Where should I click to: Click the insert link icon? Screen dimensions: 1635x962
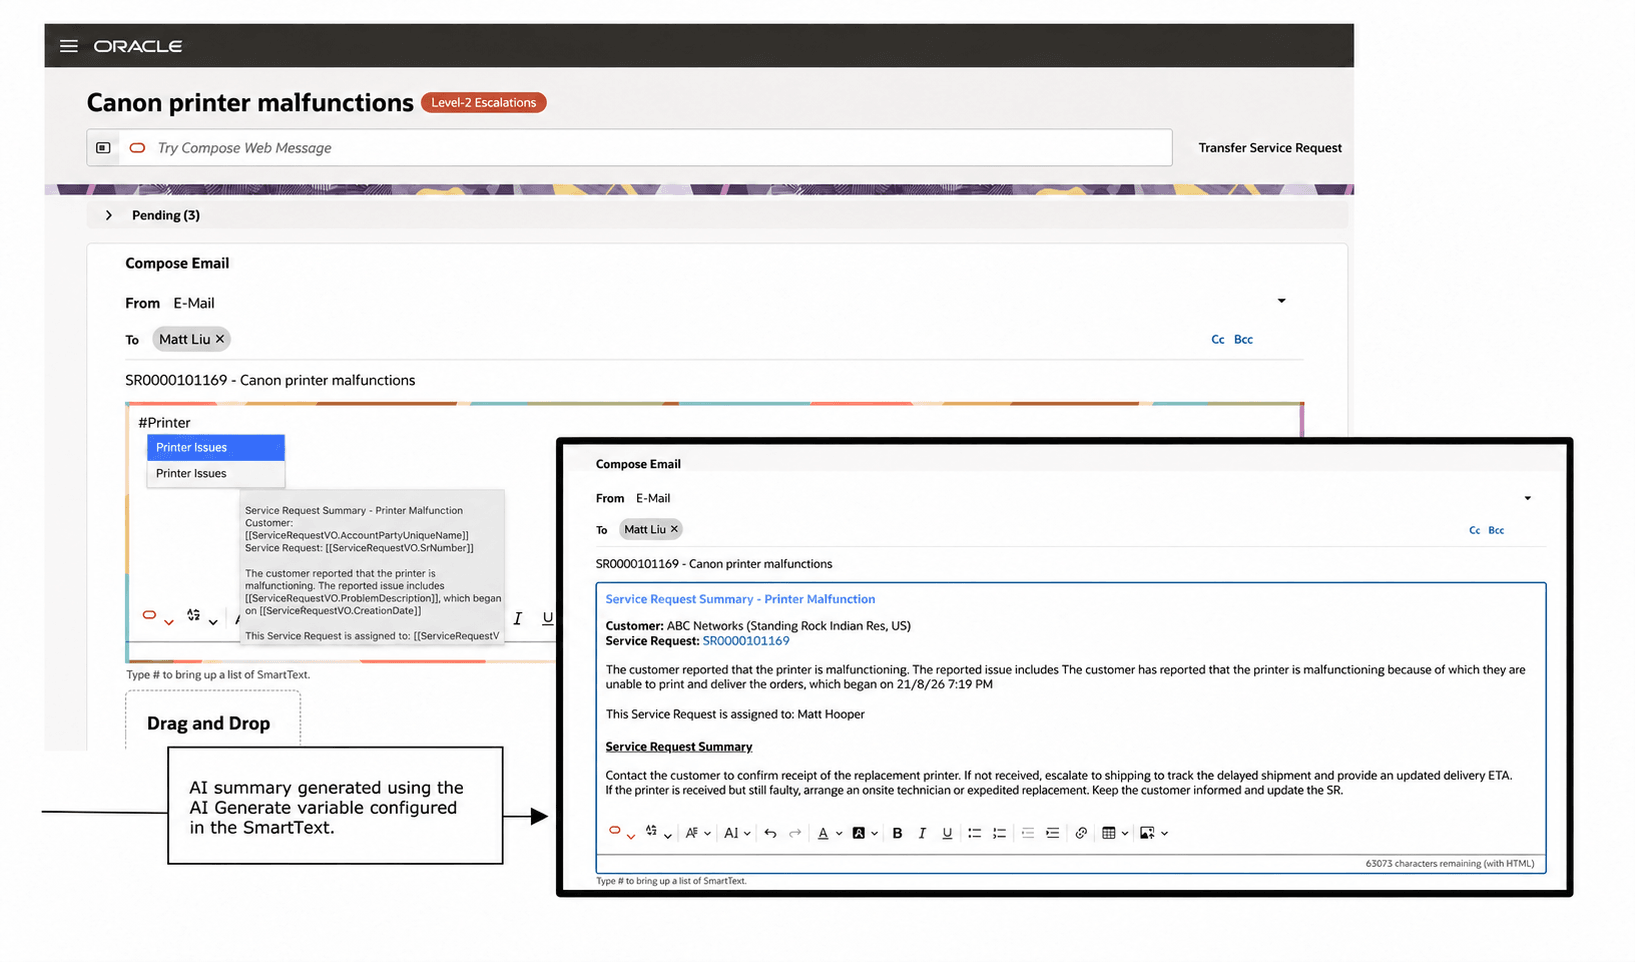click(x=1081, y=833)
